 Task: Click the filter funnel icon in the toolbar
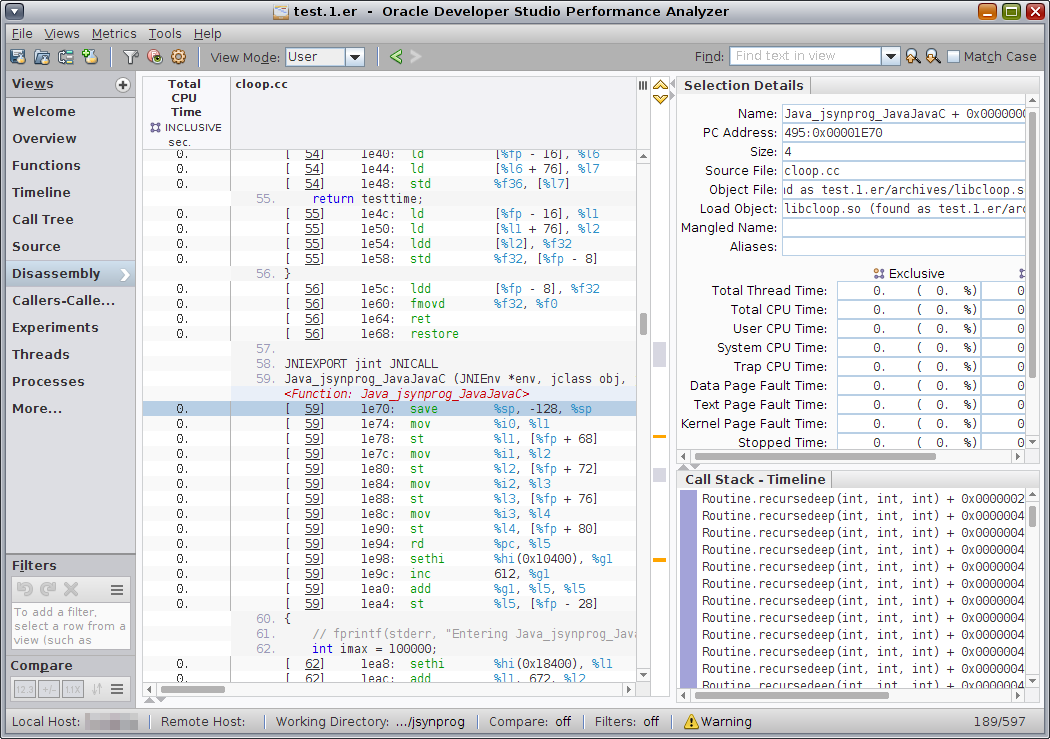(x=131, y=57)
